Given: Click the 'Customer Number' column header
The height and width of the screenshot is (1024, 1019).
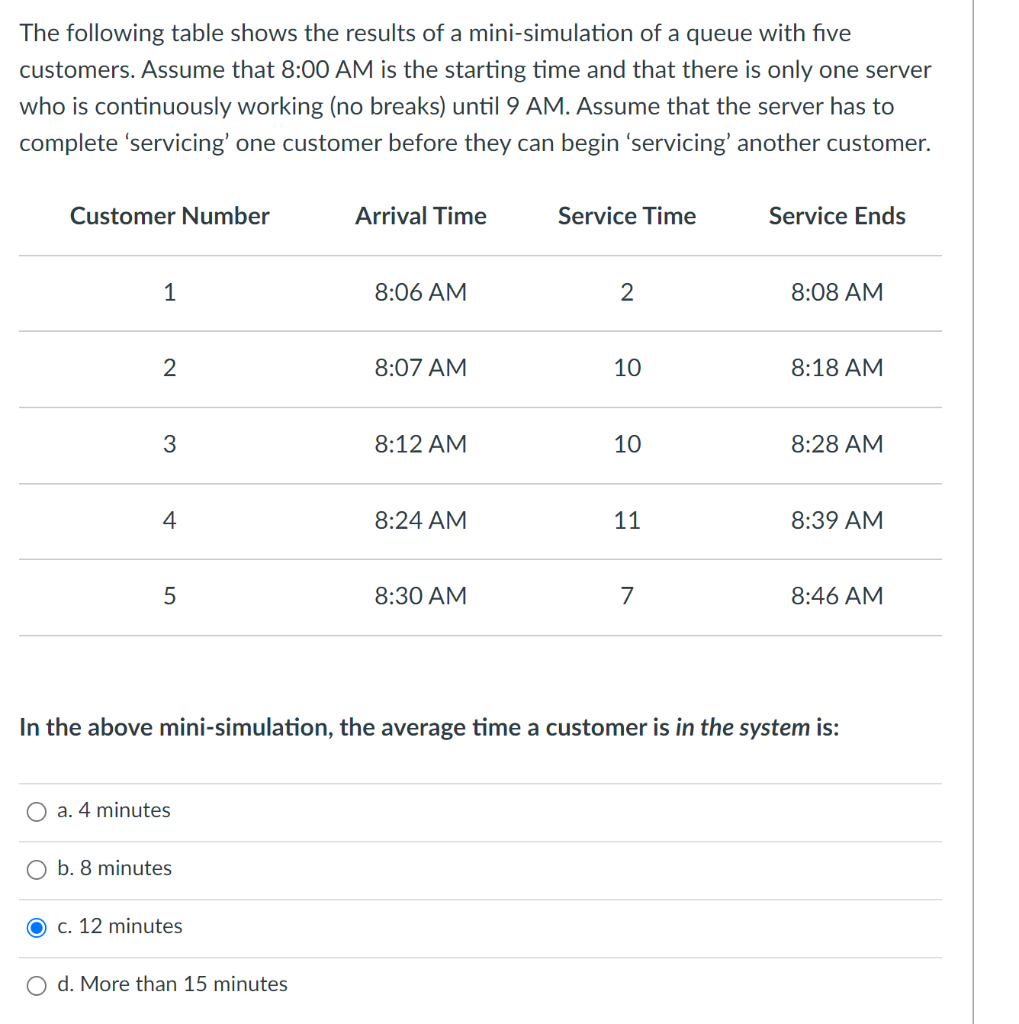Looking at the screenshot, I should (x=169, y=216).
